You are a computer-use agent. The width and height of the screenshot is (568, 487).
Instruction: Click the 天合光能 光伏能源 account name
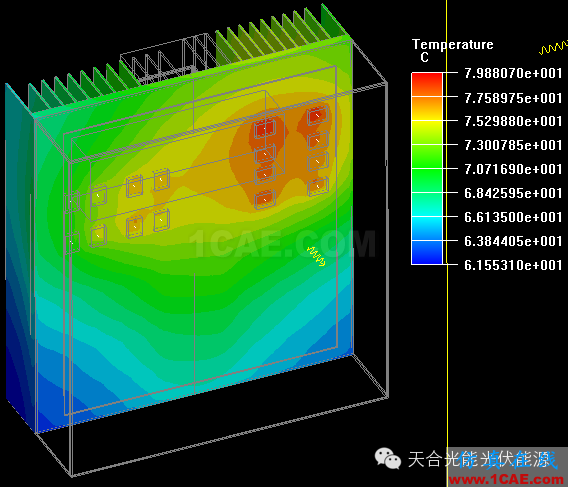[x=482, y=459]
